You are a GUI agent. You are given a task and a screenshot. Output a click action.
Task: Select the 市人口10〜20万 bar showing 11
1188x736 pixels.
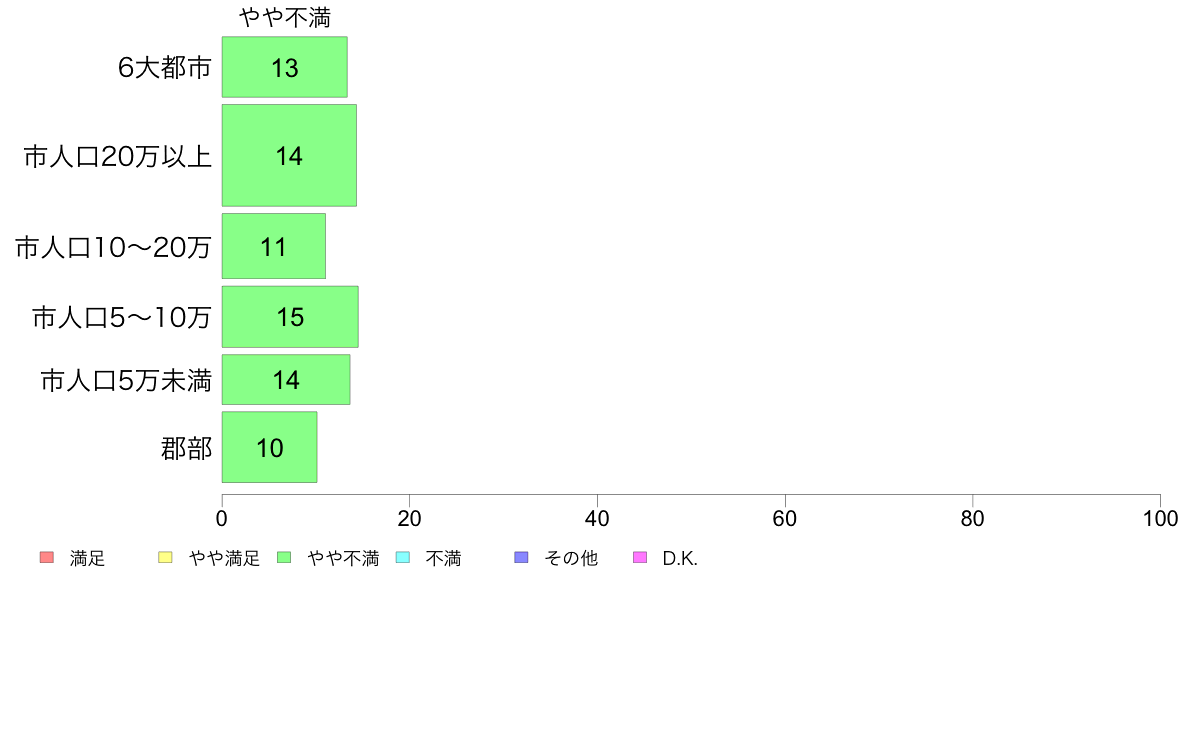click(x=274, y=246)
